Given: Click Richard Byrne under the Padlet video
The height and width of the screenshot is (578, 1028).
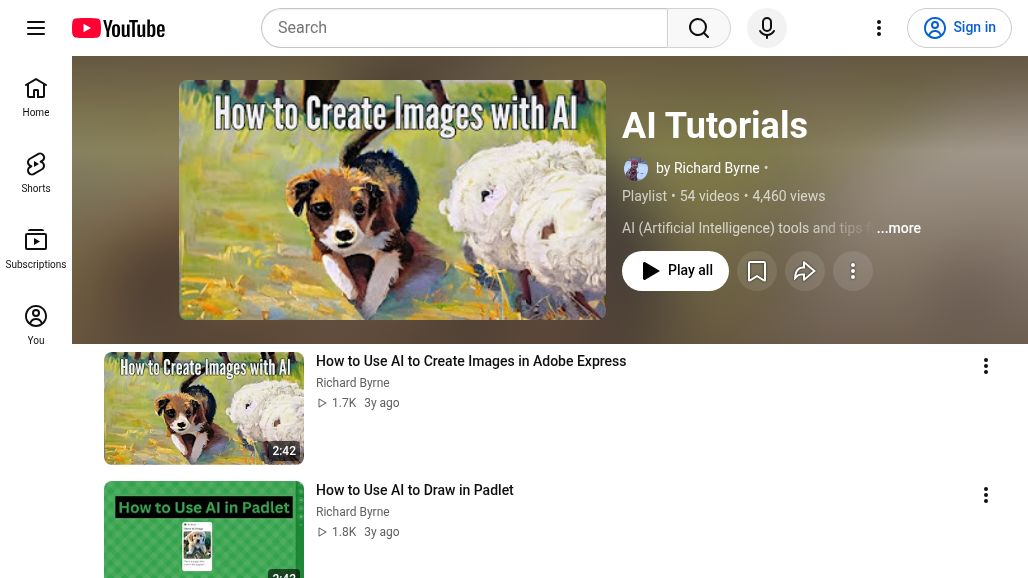Looking at the screenshot, I should 353,512.
